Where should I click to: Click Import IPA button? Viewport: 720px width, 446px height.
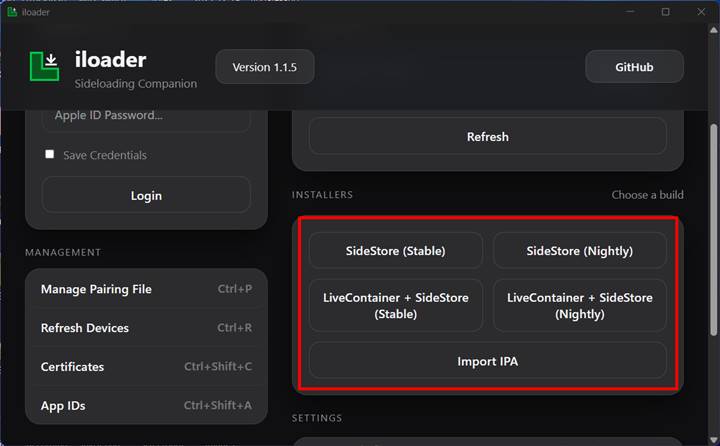(488, 361)
